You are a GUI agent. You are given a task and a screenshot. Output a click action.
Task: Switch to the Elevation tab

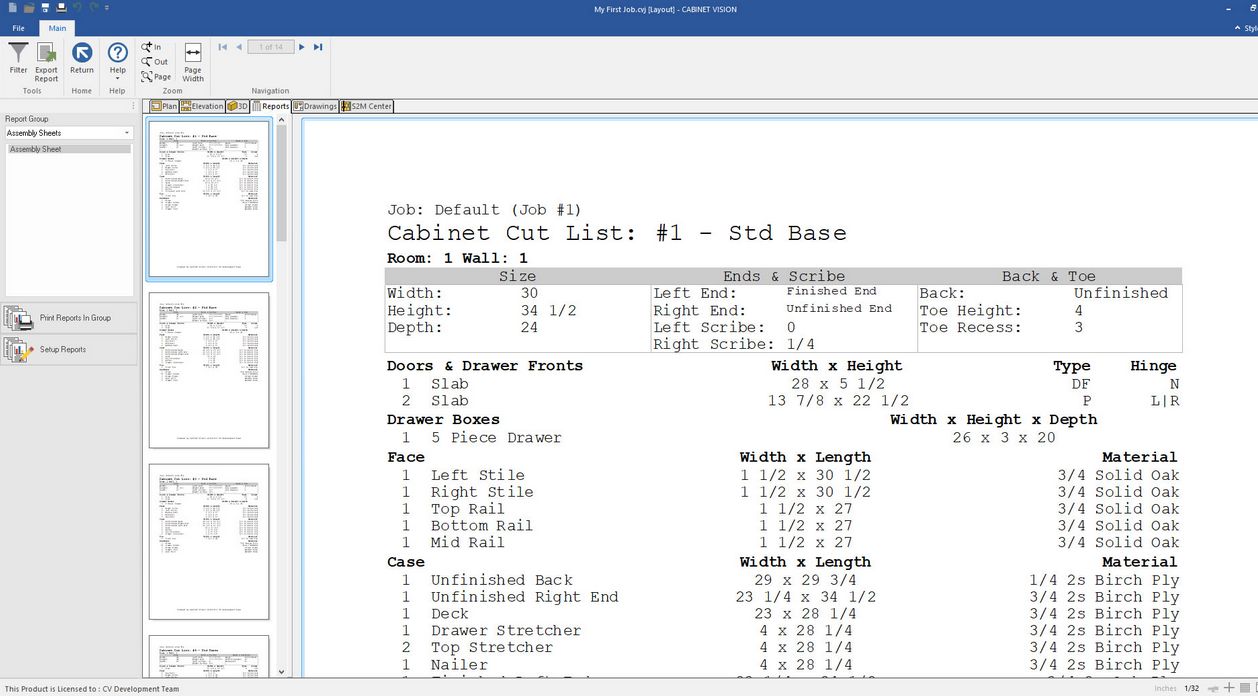[x=202, y=106]
